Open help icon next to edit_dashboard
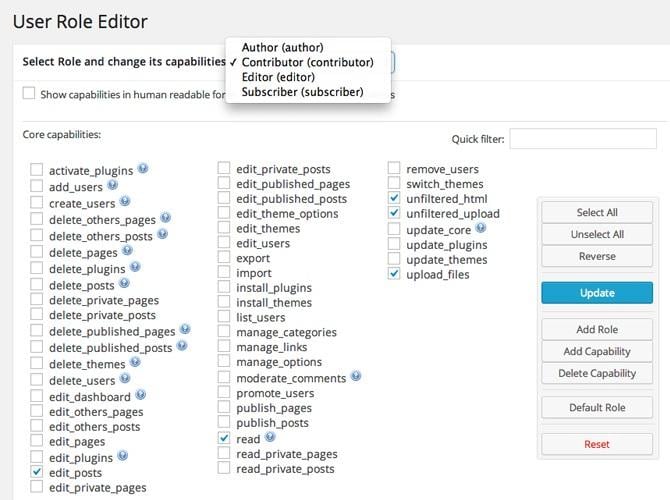This screenshot has height=500, width=670. click(x=141, y=395)
